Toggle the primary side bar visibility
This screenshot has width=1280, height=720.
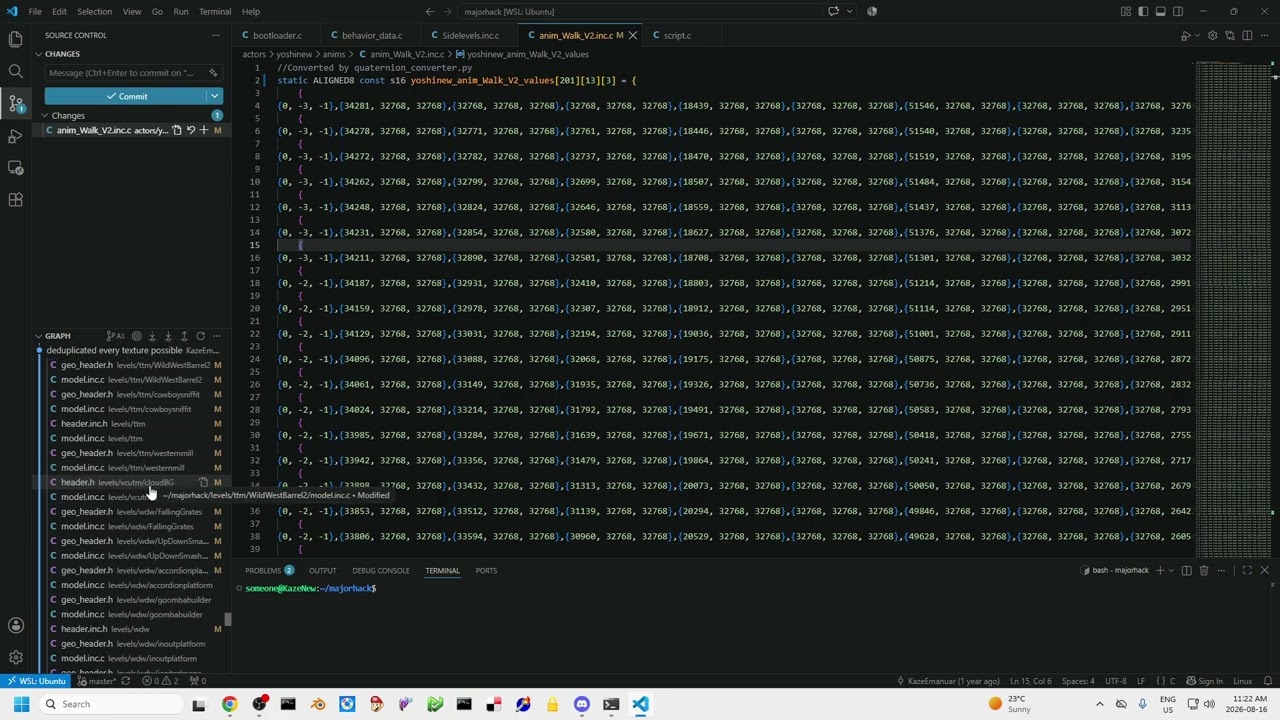click(1143, 11)
